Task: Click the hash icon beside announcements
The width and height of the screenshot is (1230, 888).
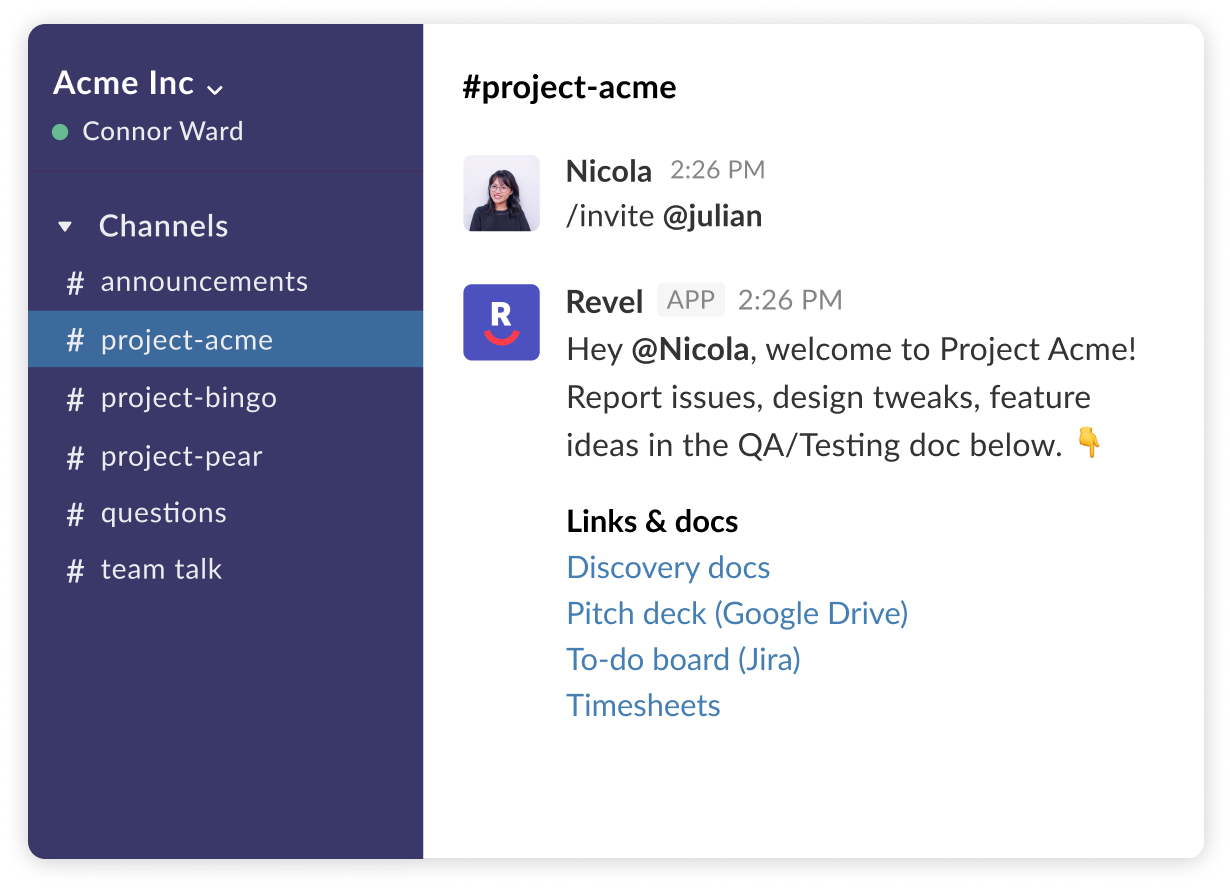Action: click(x=75, y=283)
